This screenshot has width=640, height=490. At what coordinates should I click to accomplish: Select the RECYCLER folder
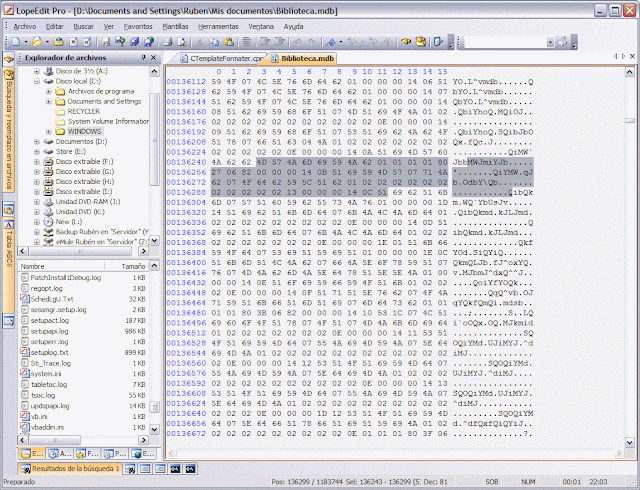click(x=84, y=111)
